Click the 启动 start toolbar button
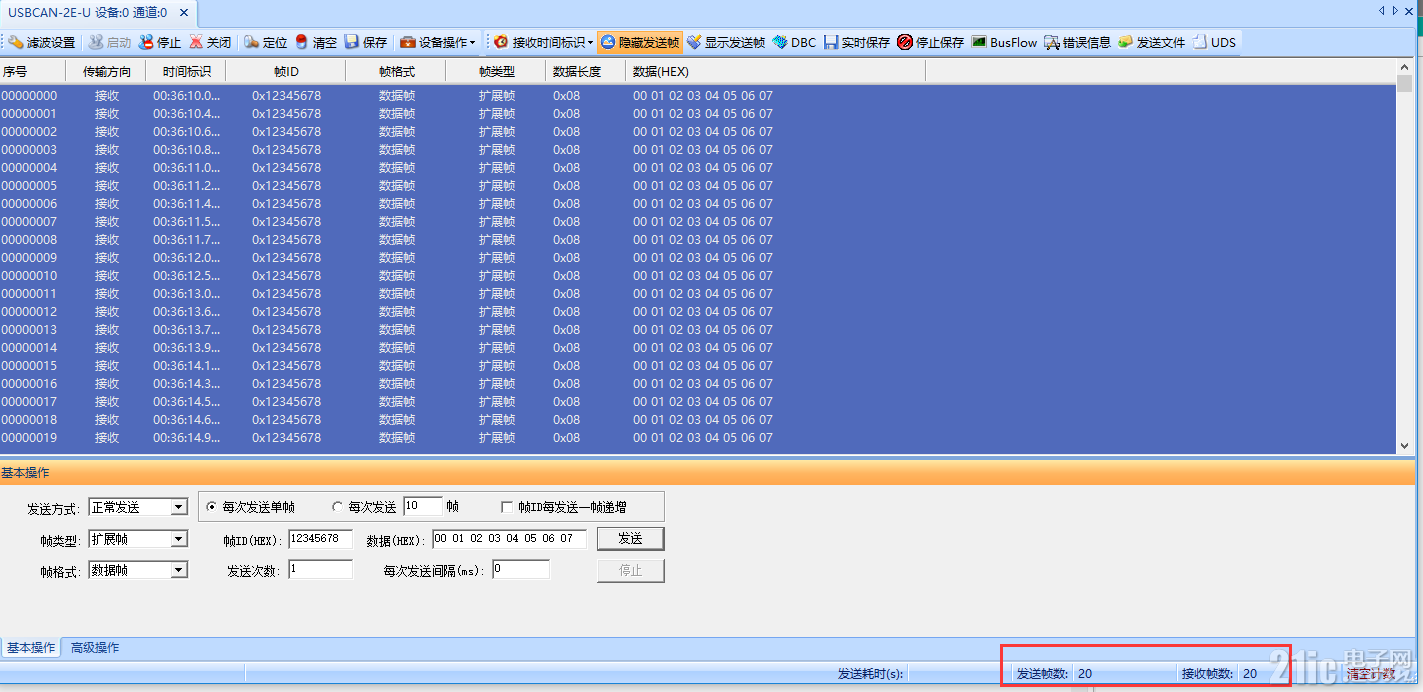The height and width of the screenshot is (692, 1423). coord(110,43)
